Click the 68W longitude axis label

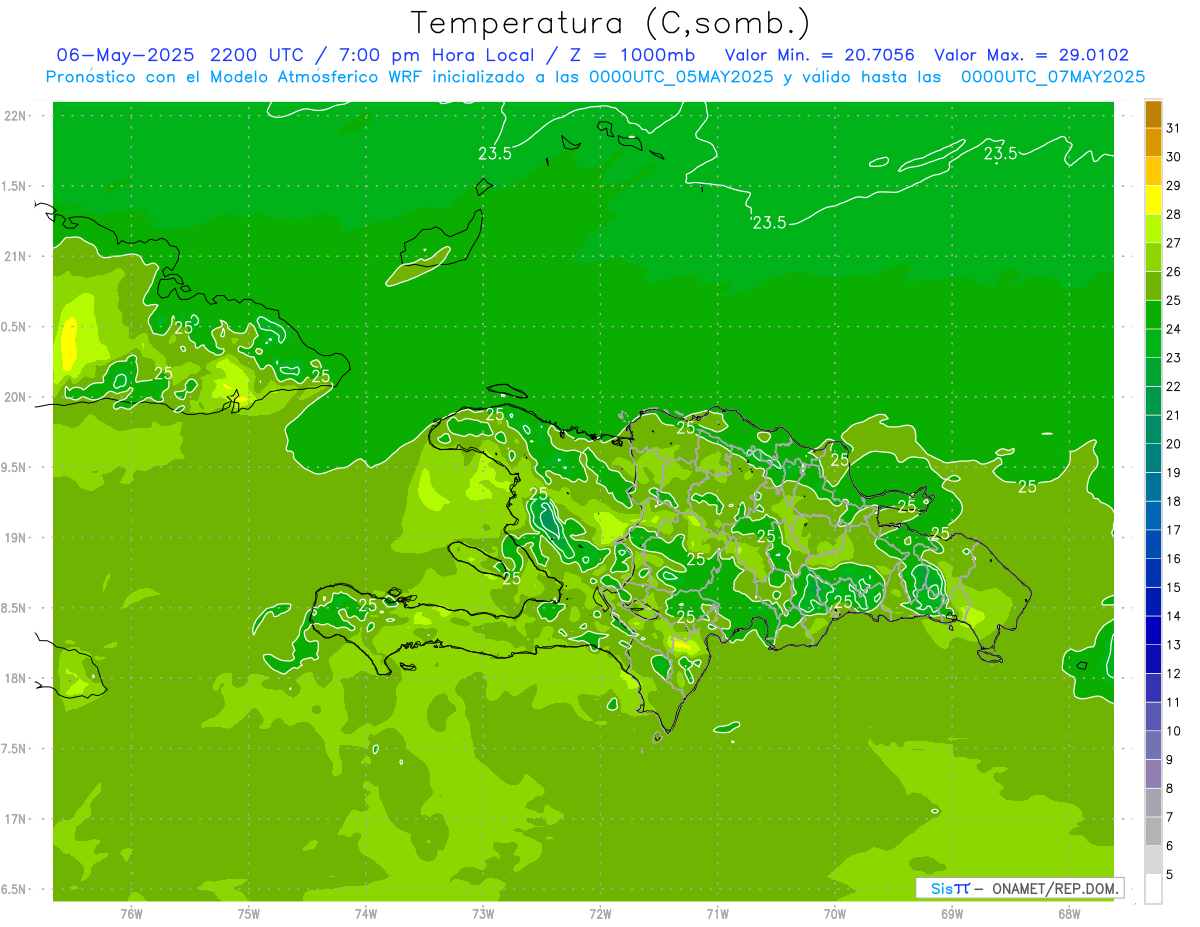tap(1069, 913)
